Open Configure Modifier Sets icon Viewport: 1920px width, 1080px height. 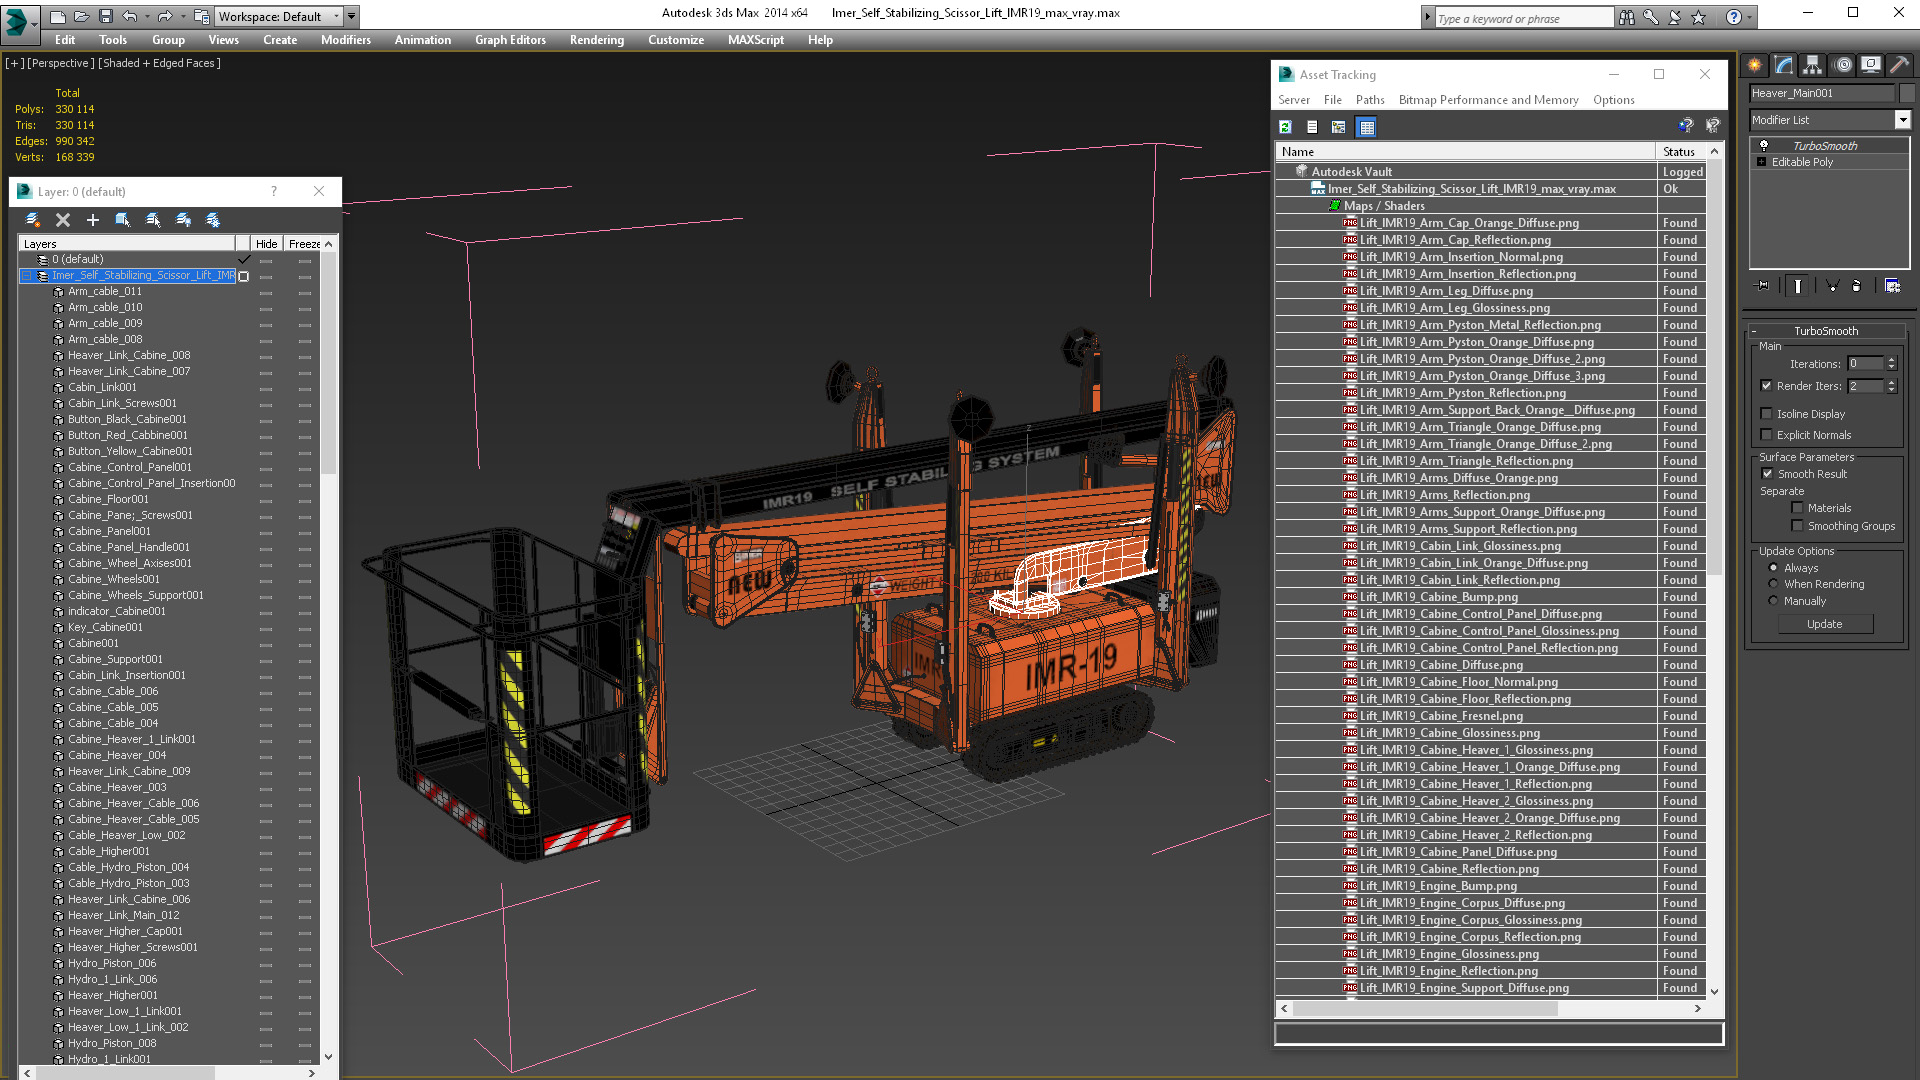point(1893,286)
